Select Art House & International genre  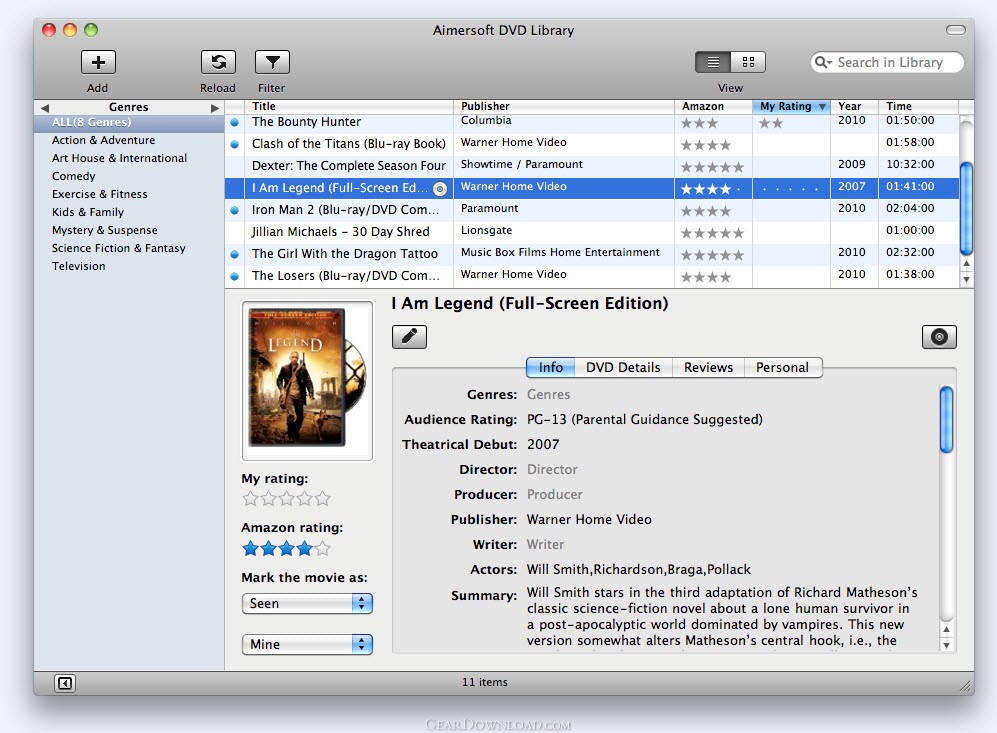coord(120,158)
